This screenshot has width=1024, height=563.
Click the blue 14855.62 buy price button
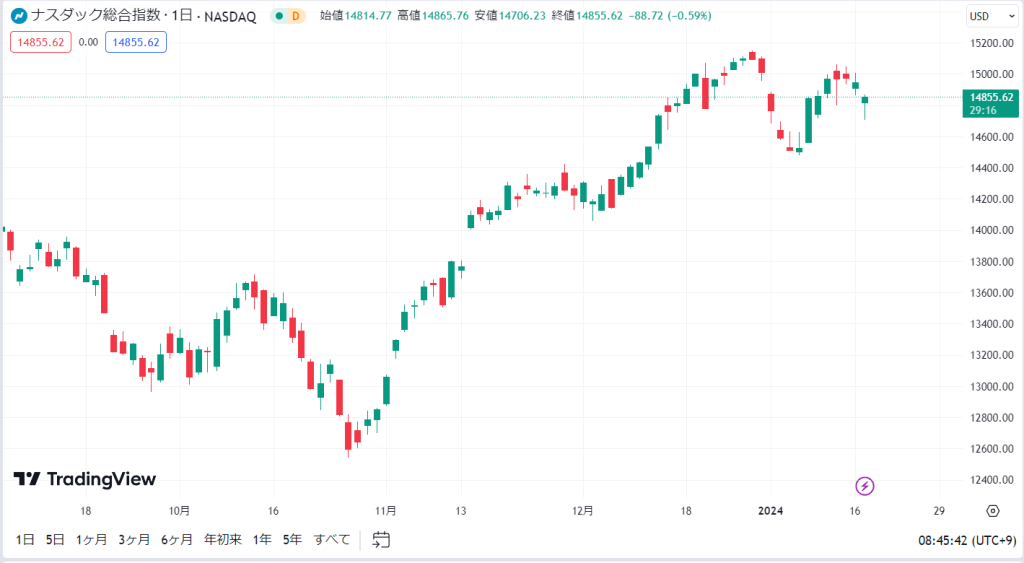[x=136, y=42]
